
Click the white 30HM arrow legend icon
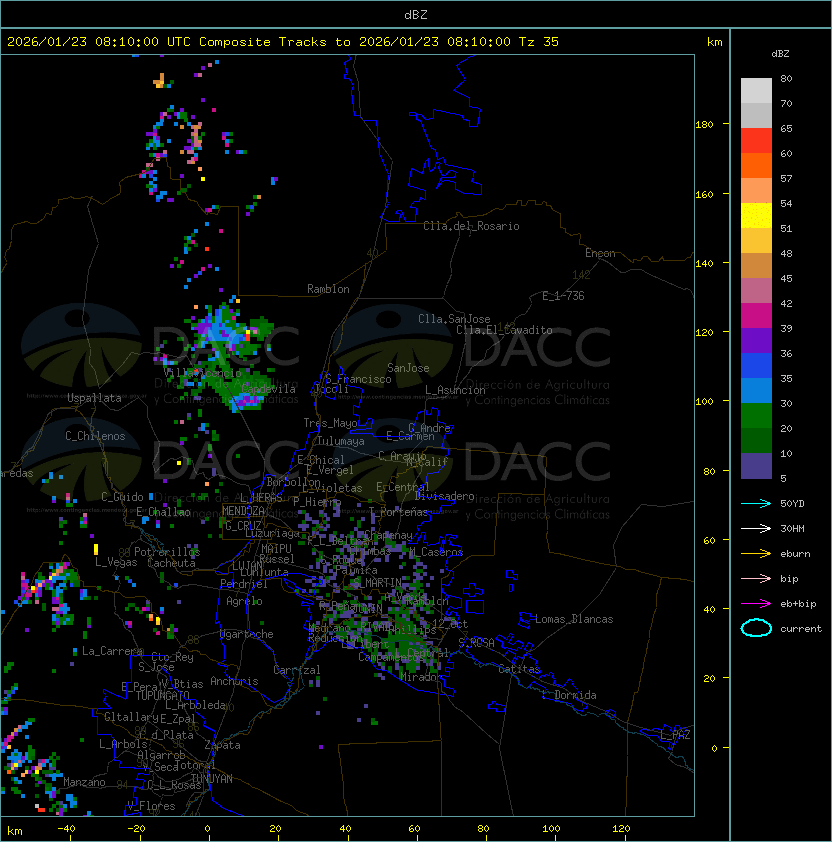756,528
